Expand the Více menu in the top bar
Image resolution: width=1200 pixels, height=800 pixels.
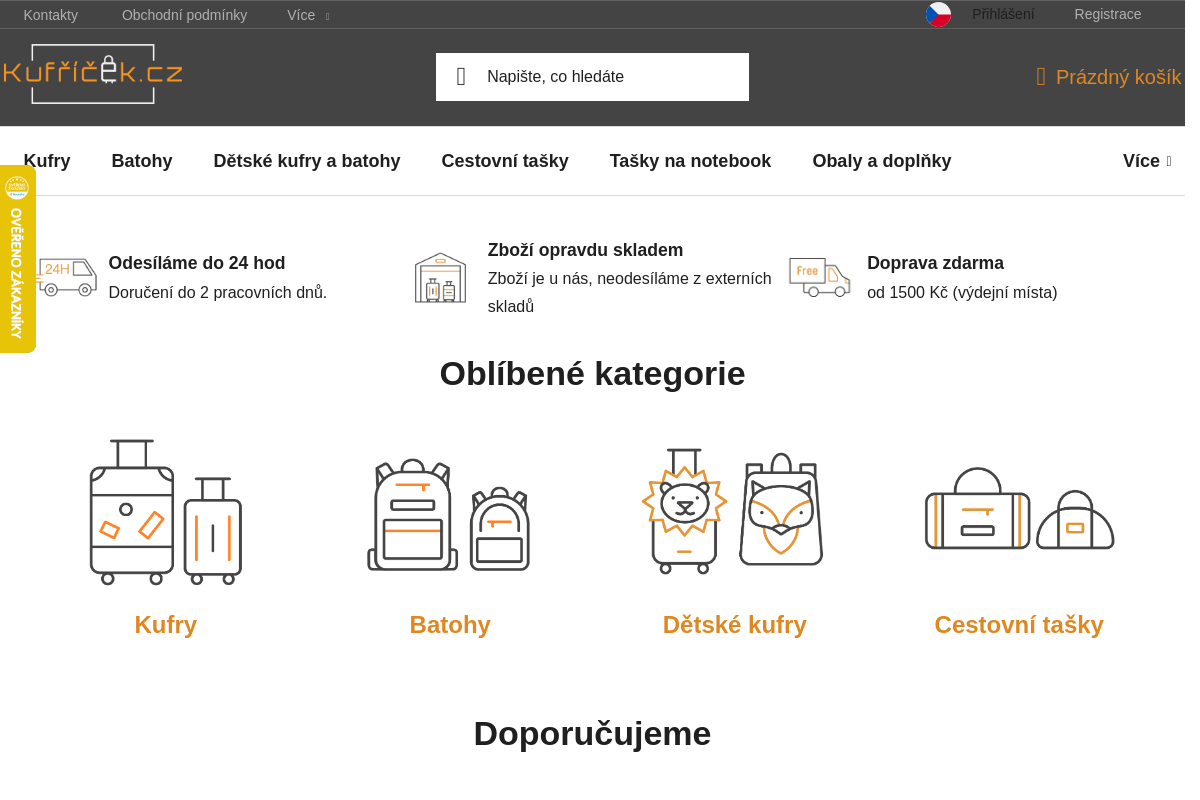303,14
